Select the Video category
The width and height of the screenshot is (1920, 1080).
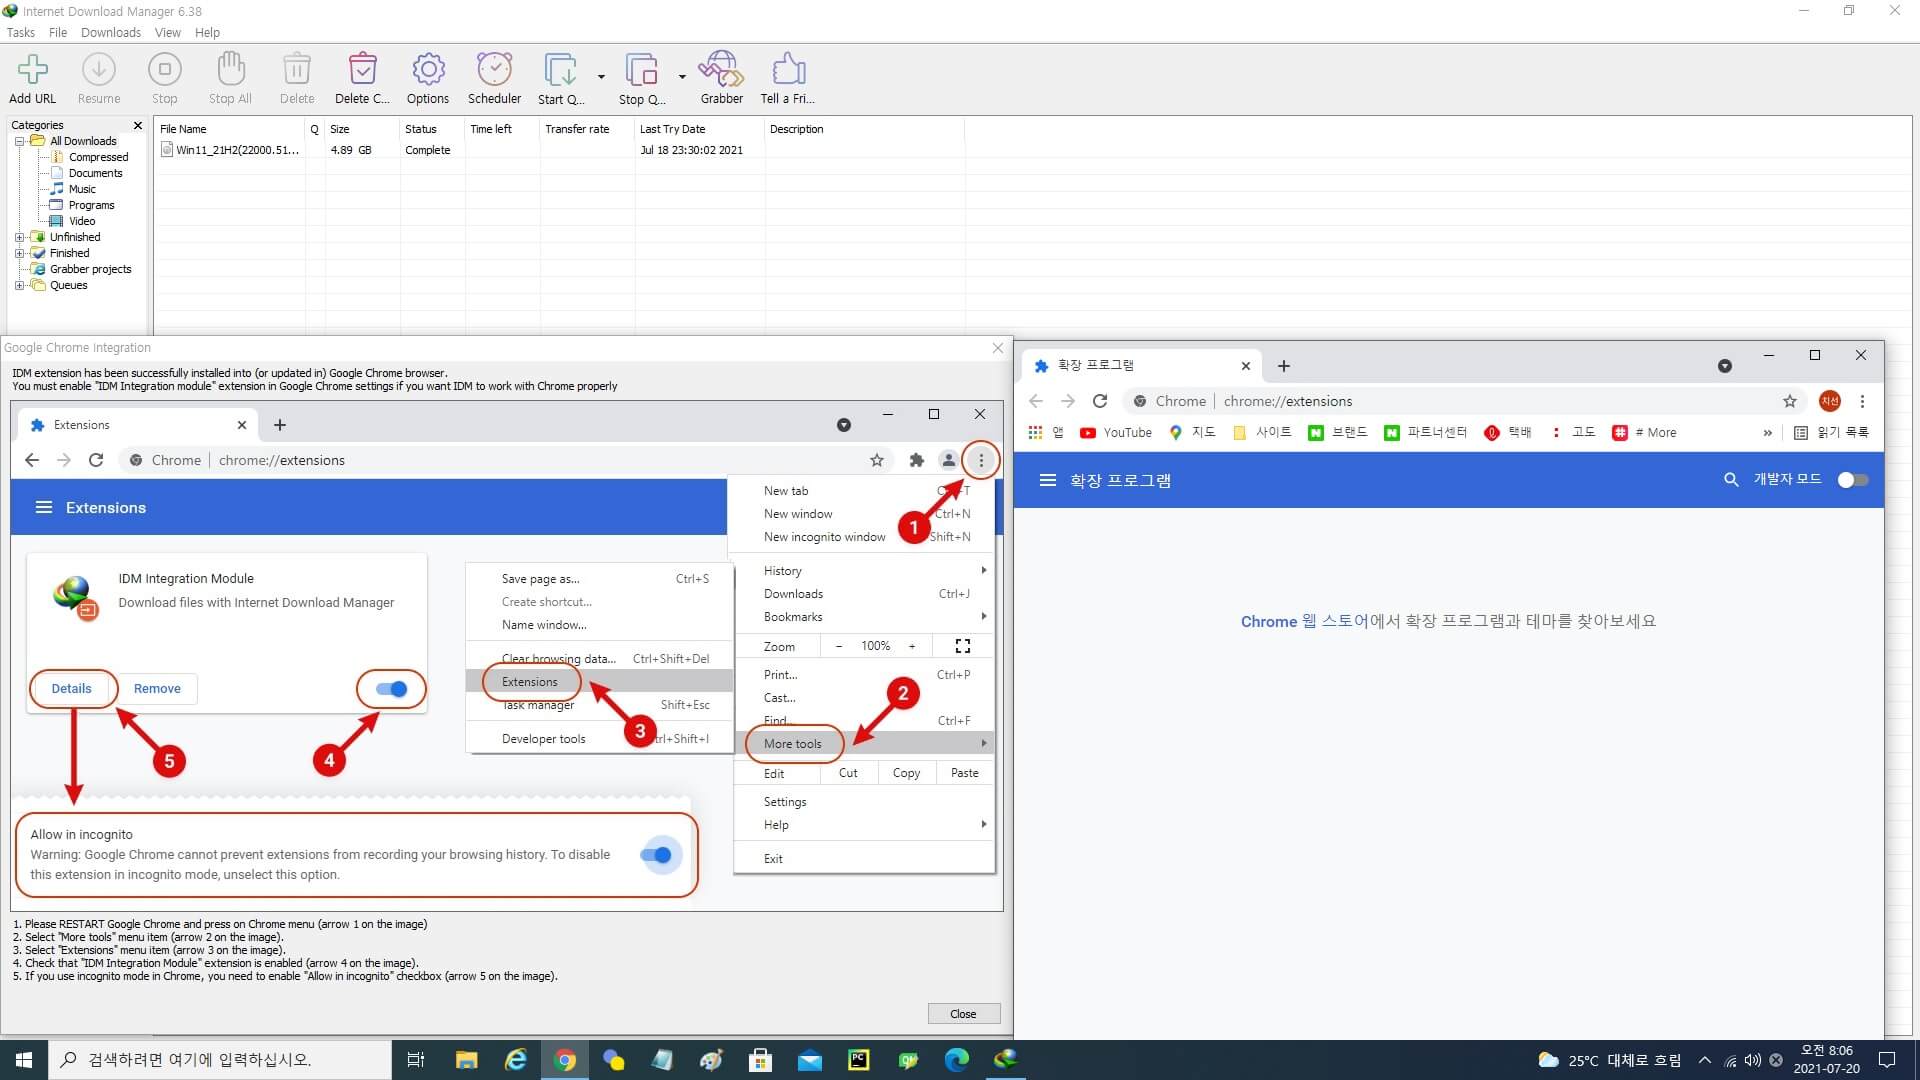tap(82, 221)
